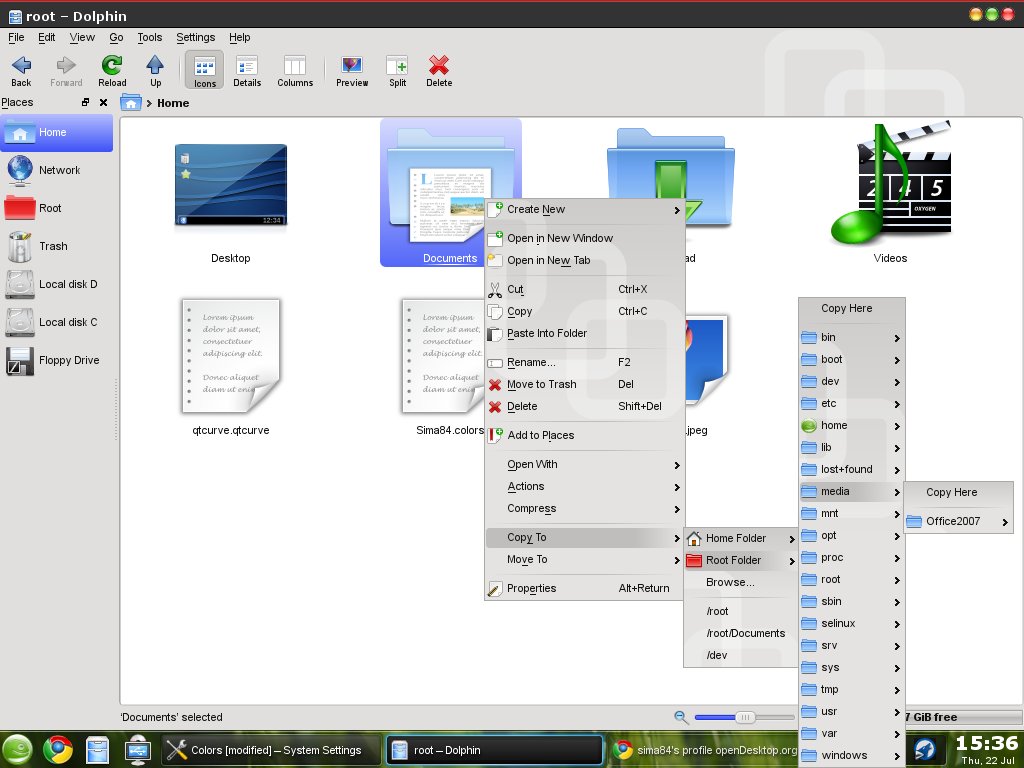Open the File menu
1024x768 pixels.
(x=16, y=37)
